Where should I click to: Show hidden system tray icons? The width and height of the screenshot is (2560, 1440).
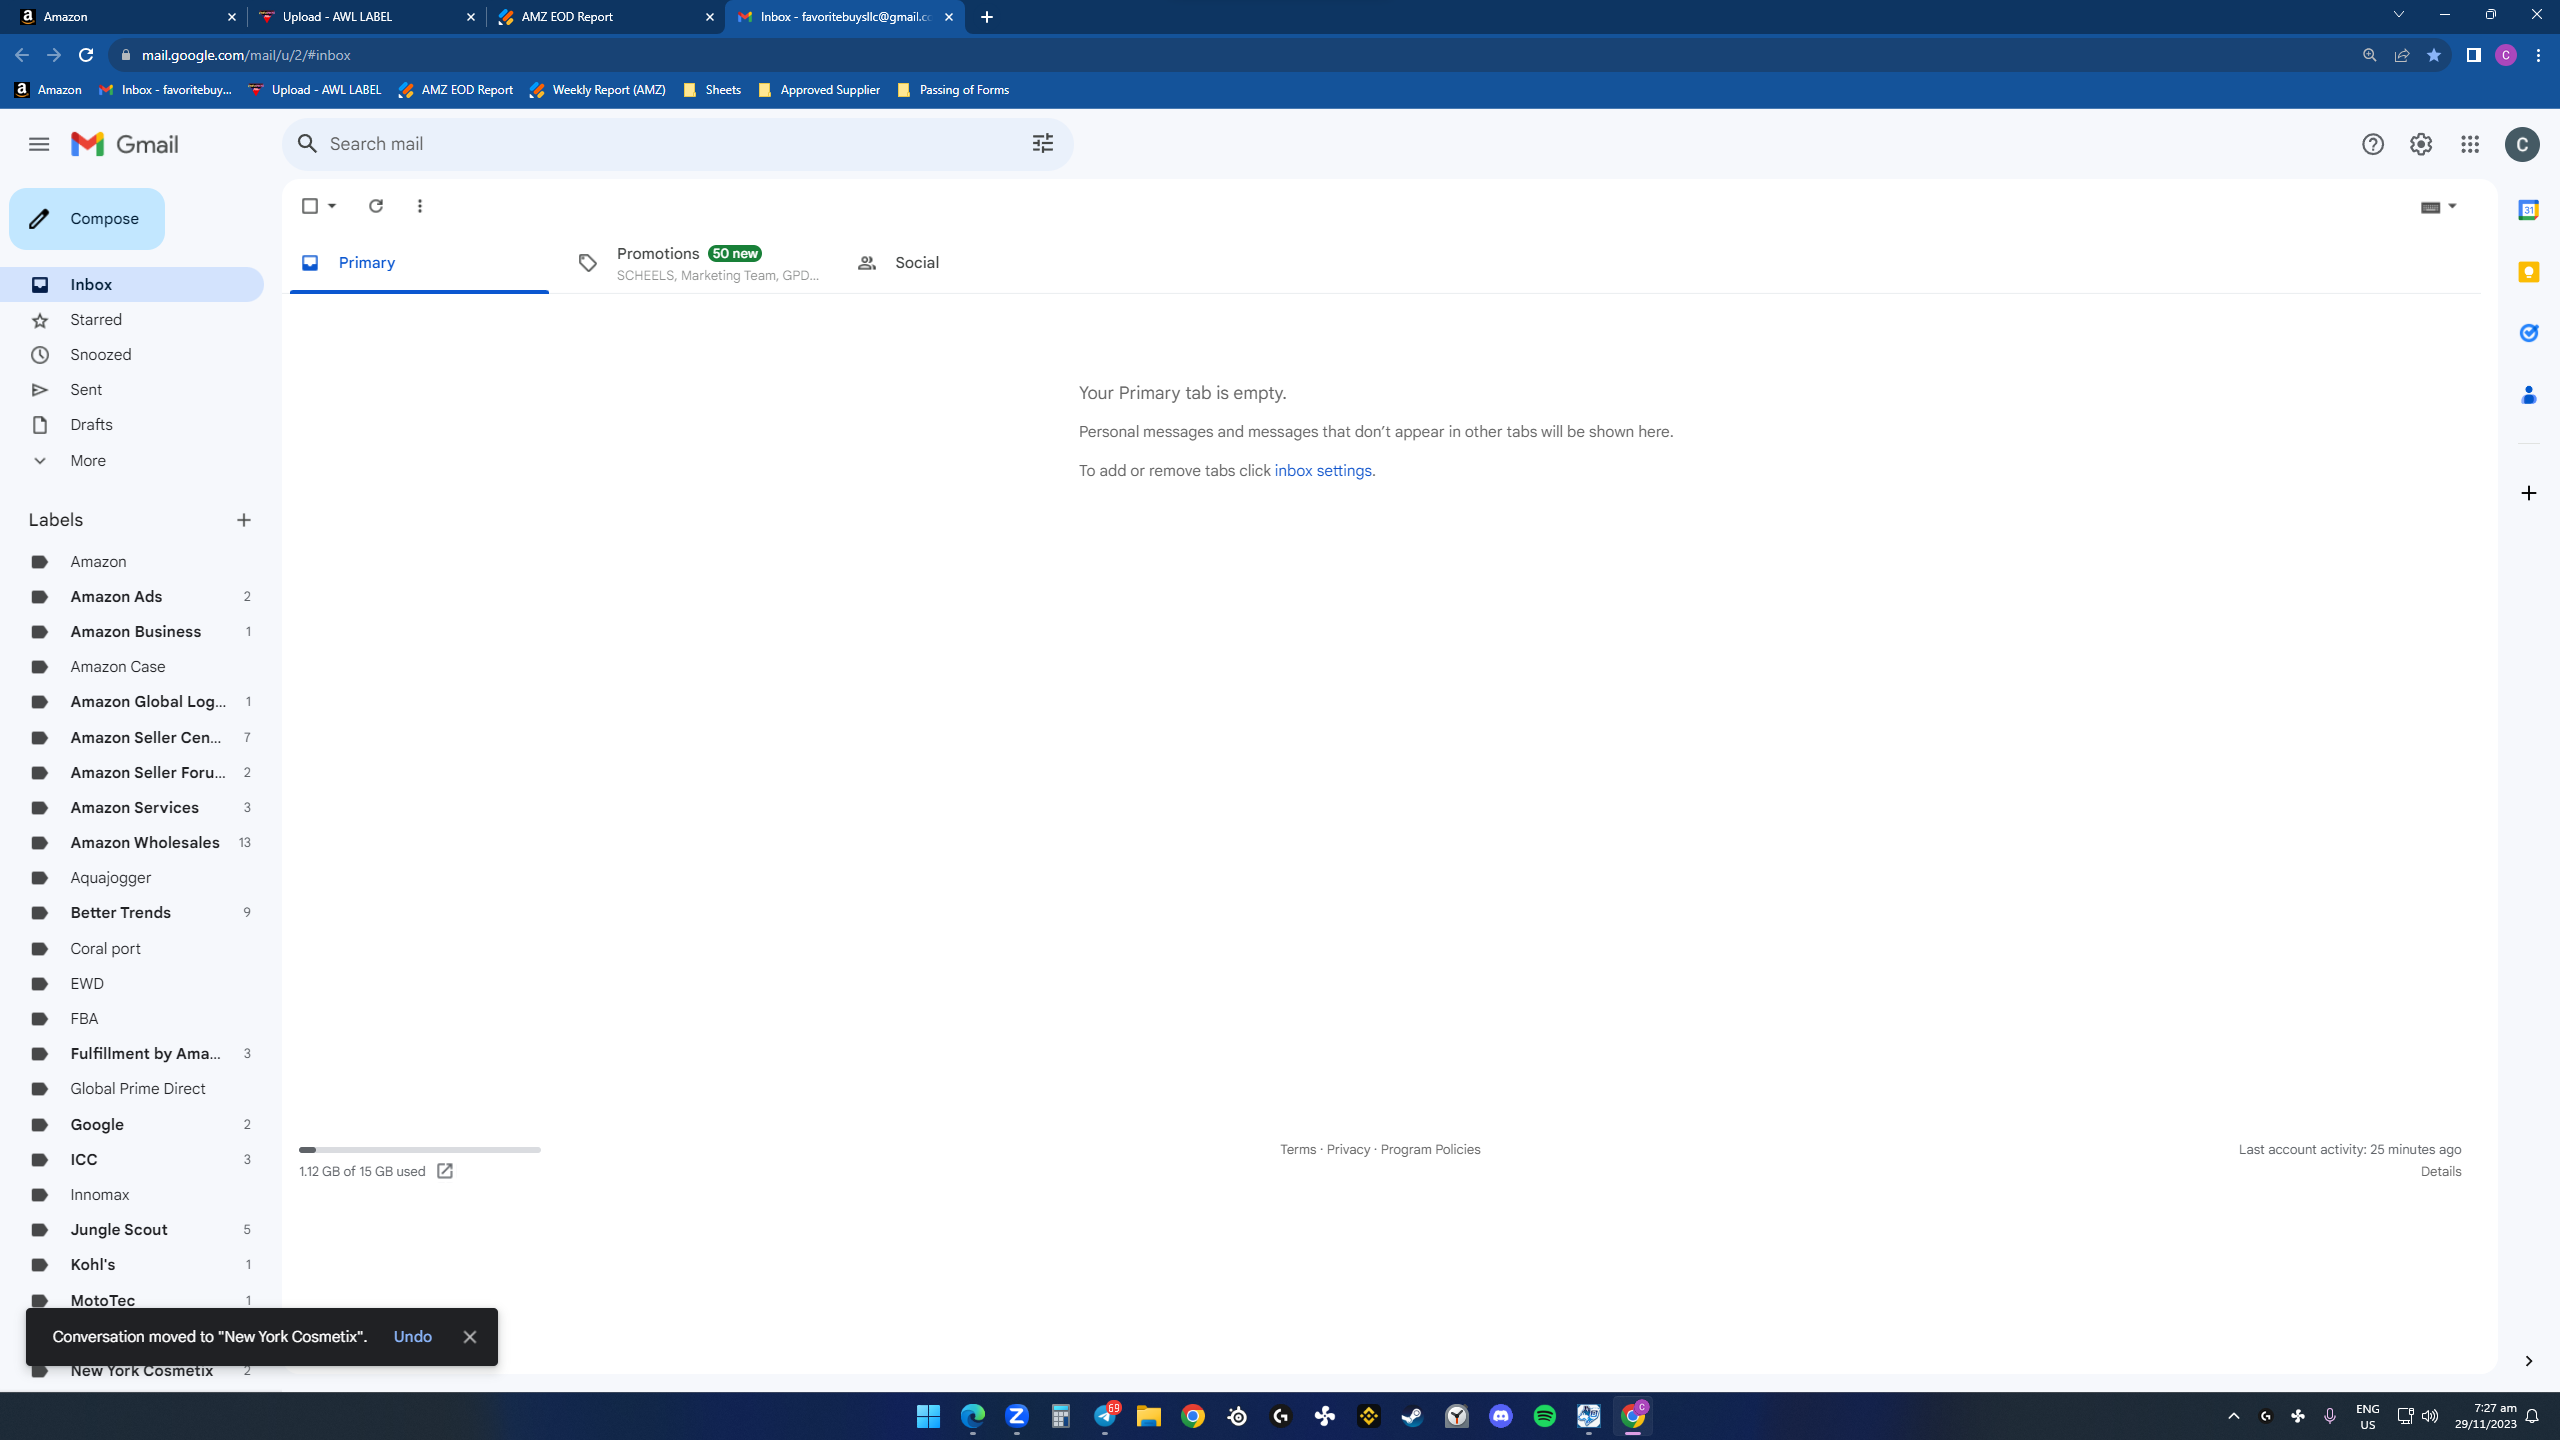(2233, 1416)
